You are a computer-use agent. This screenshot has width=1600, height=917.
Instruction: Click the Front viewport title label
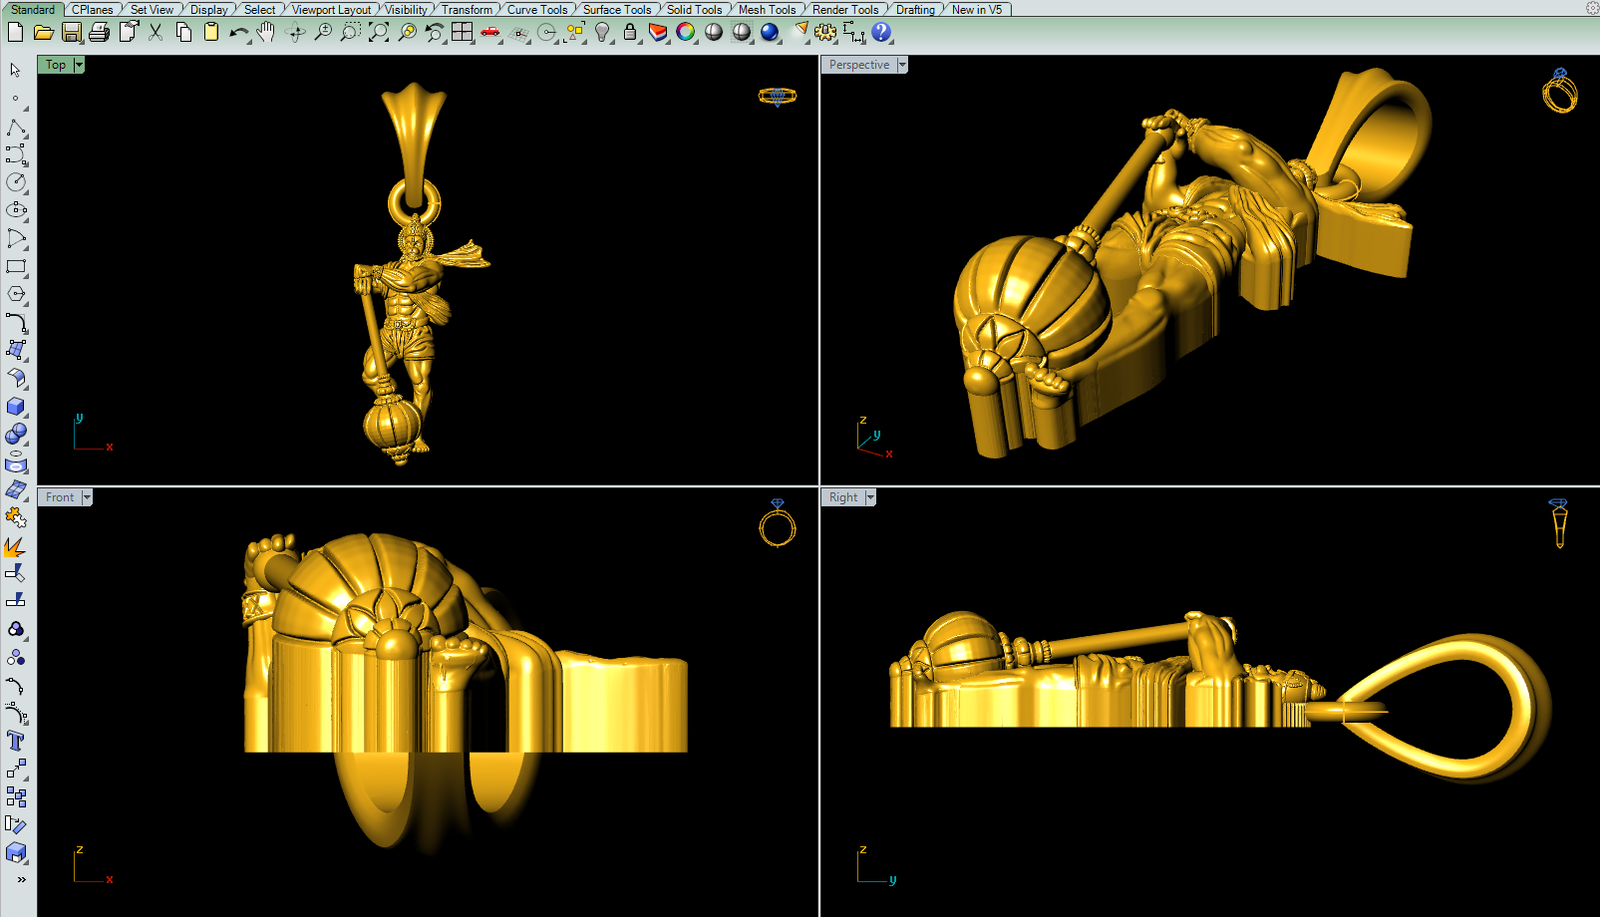tap(59, 498)
